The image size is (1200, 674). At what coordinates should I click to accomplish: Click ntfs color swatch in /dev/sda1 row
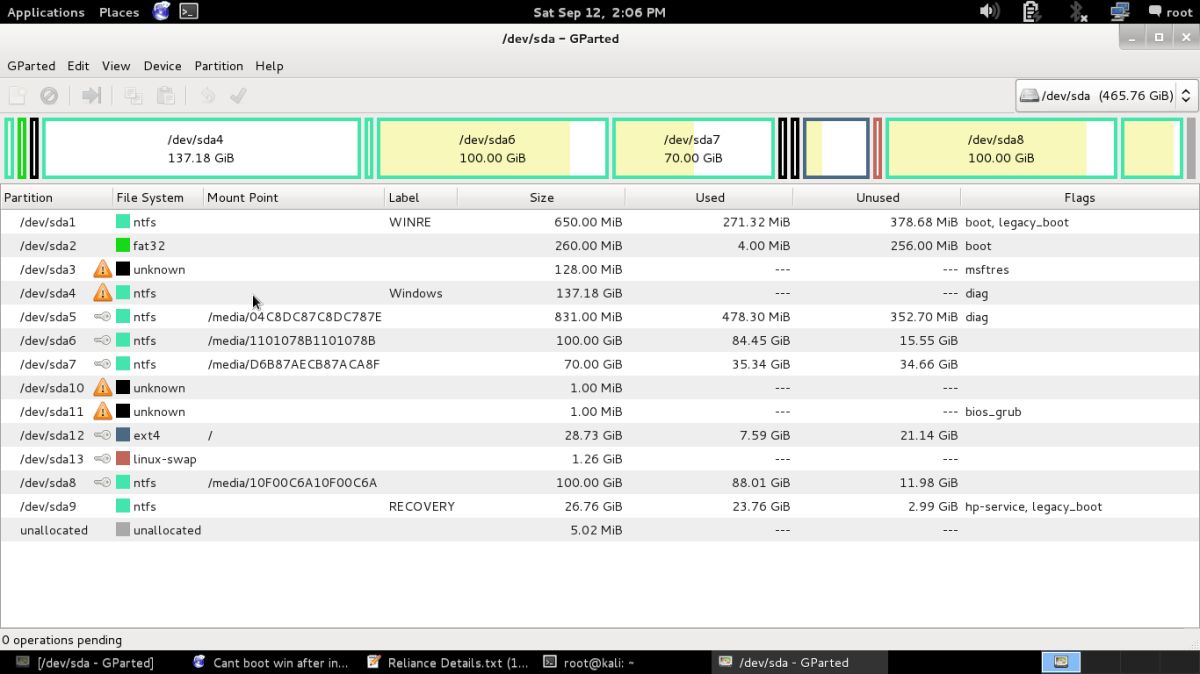123,222
